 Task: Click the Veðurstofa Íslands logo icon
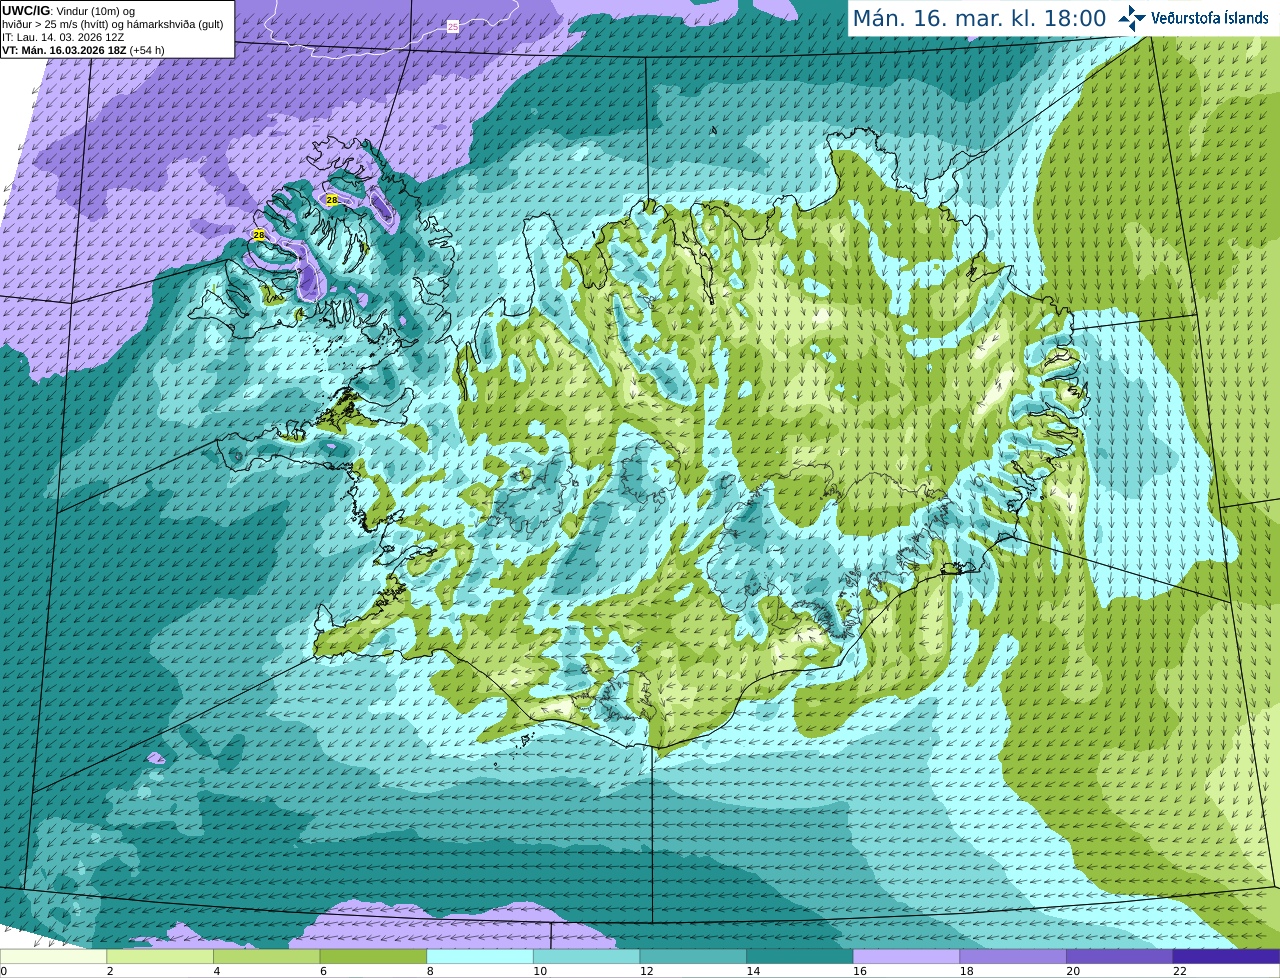click(x=1133, y=18)
